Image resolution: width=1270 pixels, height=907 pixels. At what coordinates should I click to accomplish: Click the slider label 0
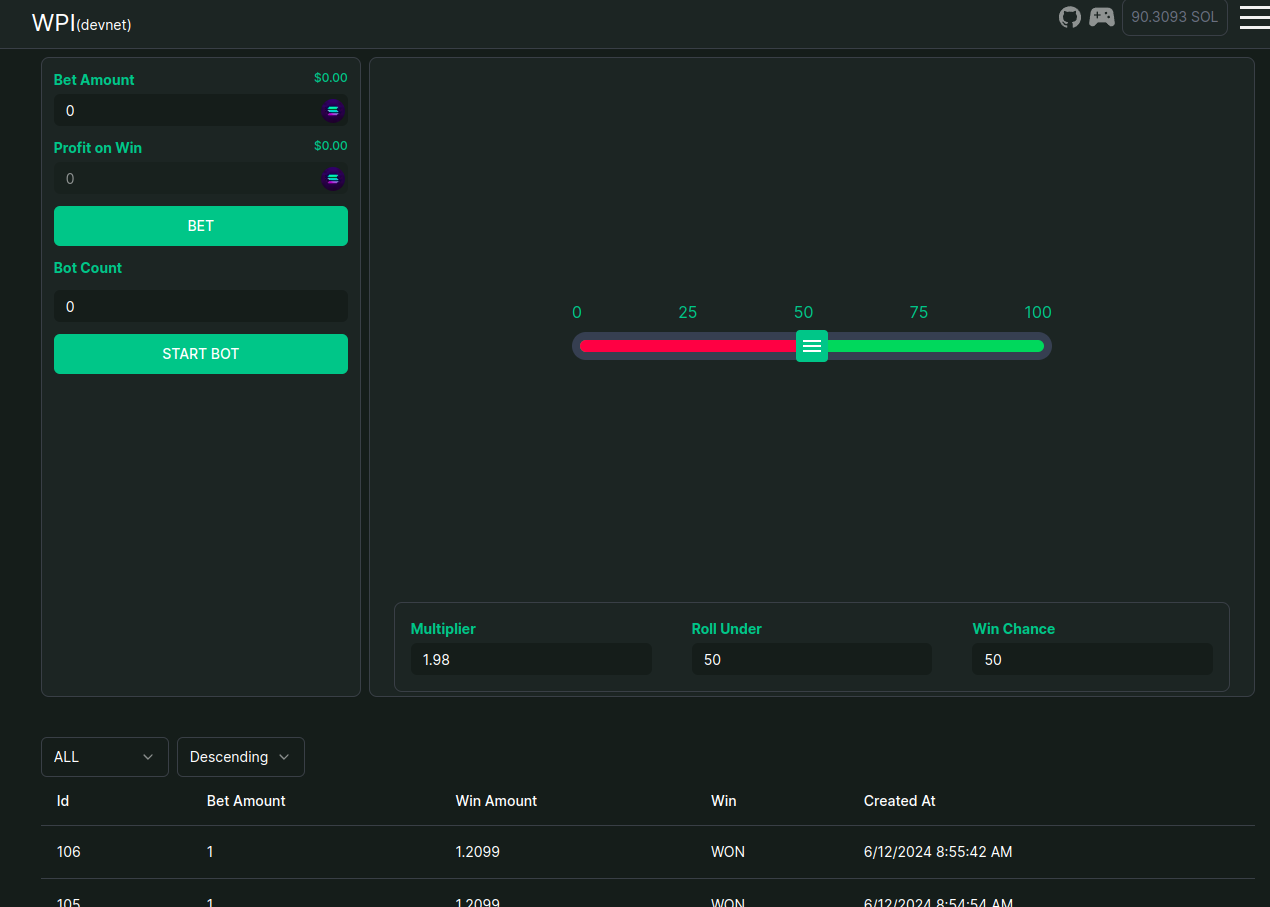coord(577,312)
